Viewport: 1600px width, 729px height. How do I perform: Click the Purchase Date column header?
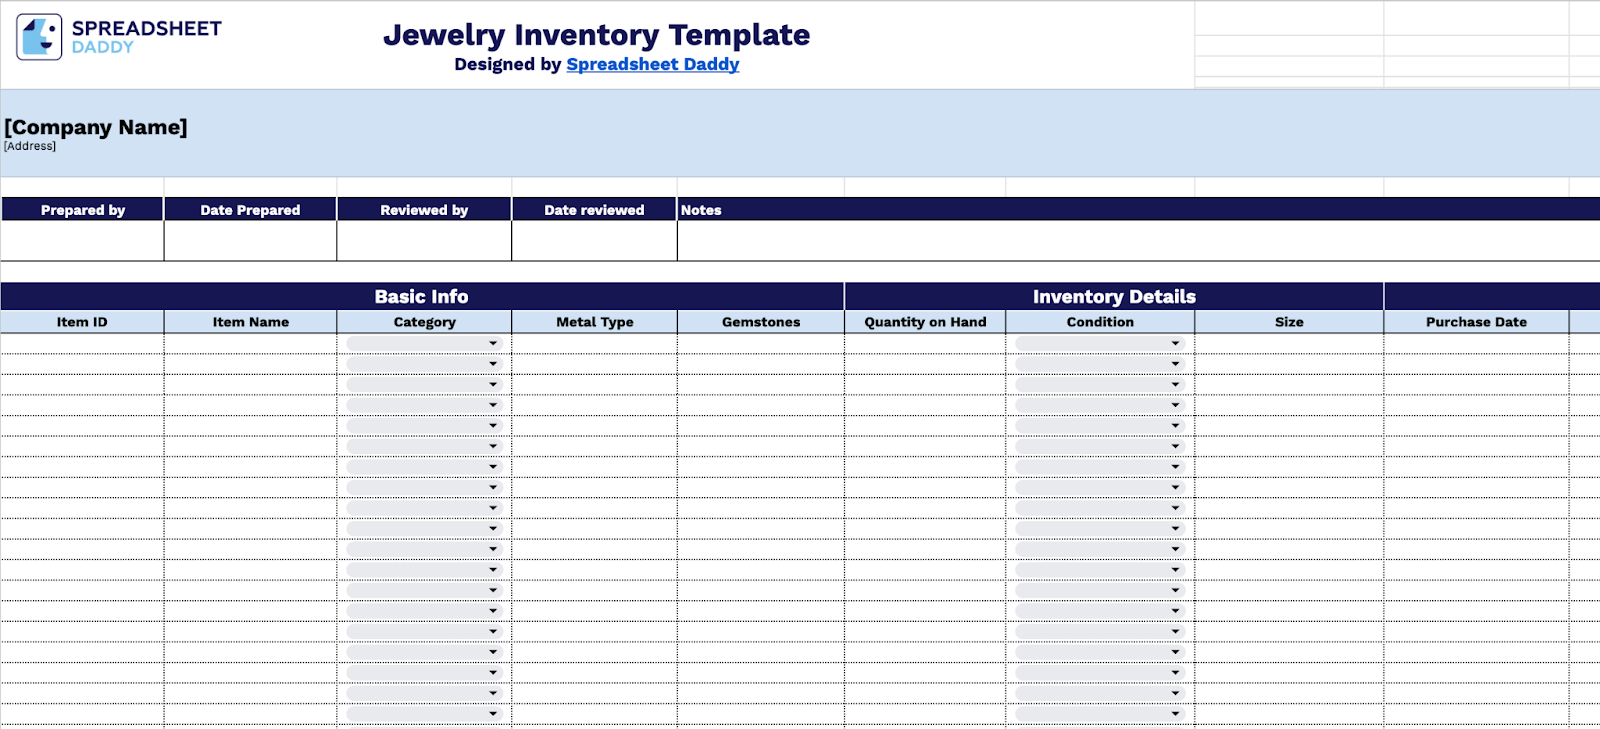pyautogui.click(x=1478, y=321)
